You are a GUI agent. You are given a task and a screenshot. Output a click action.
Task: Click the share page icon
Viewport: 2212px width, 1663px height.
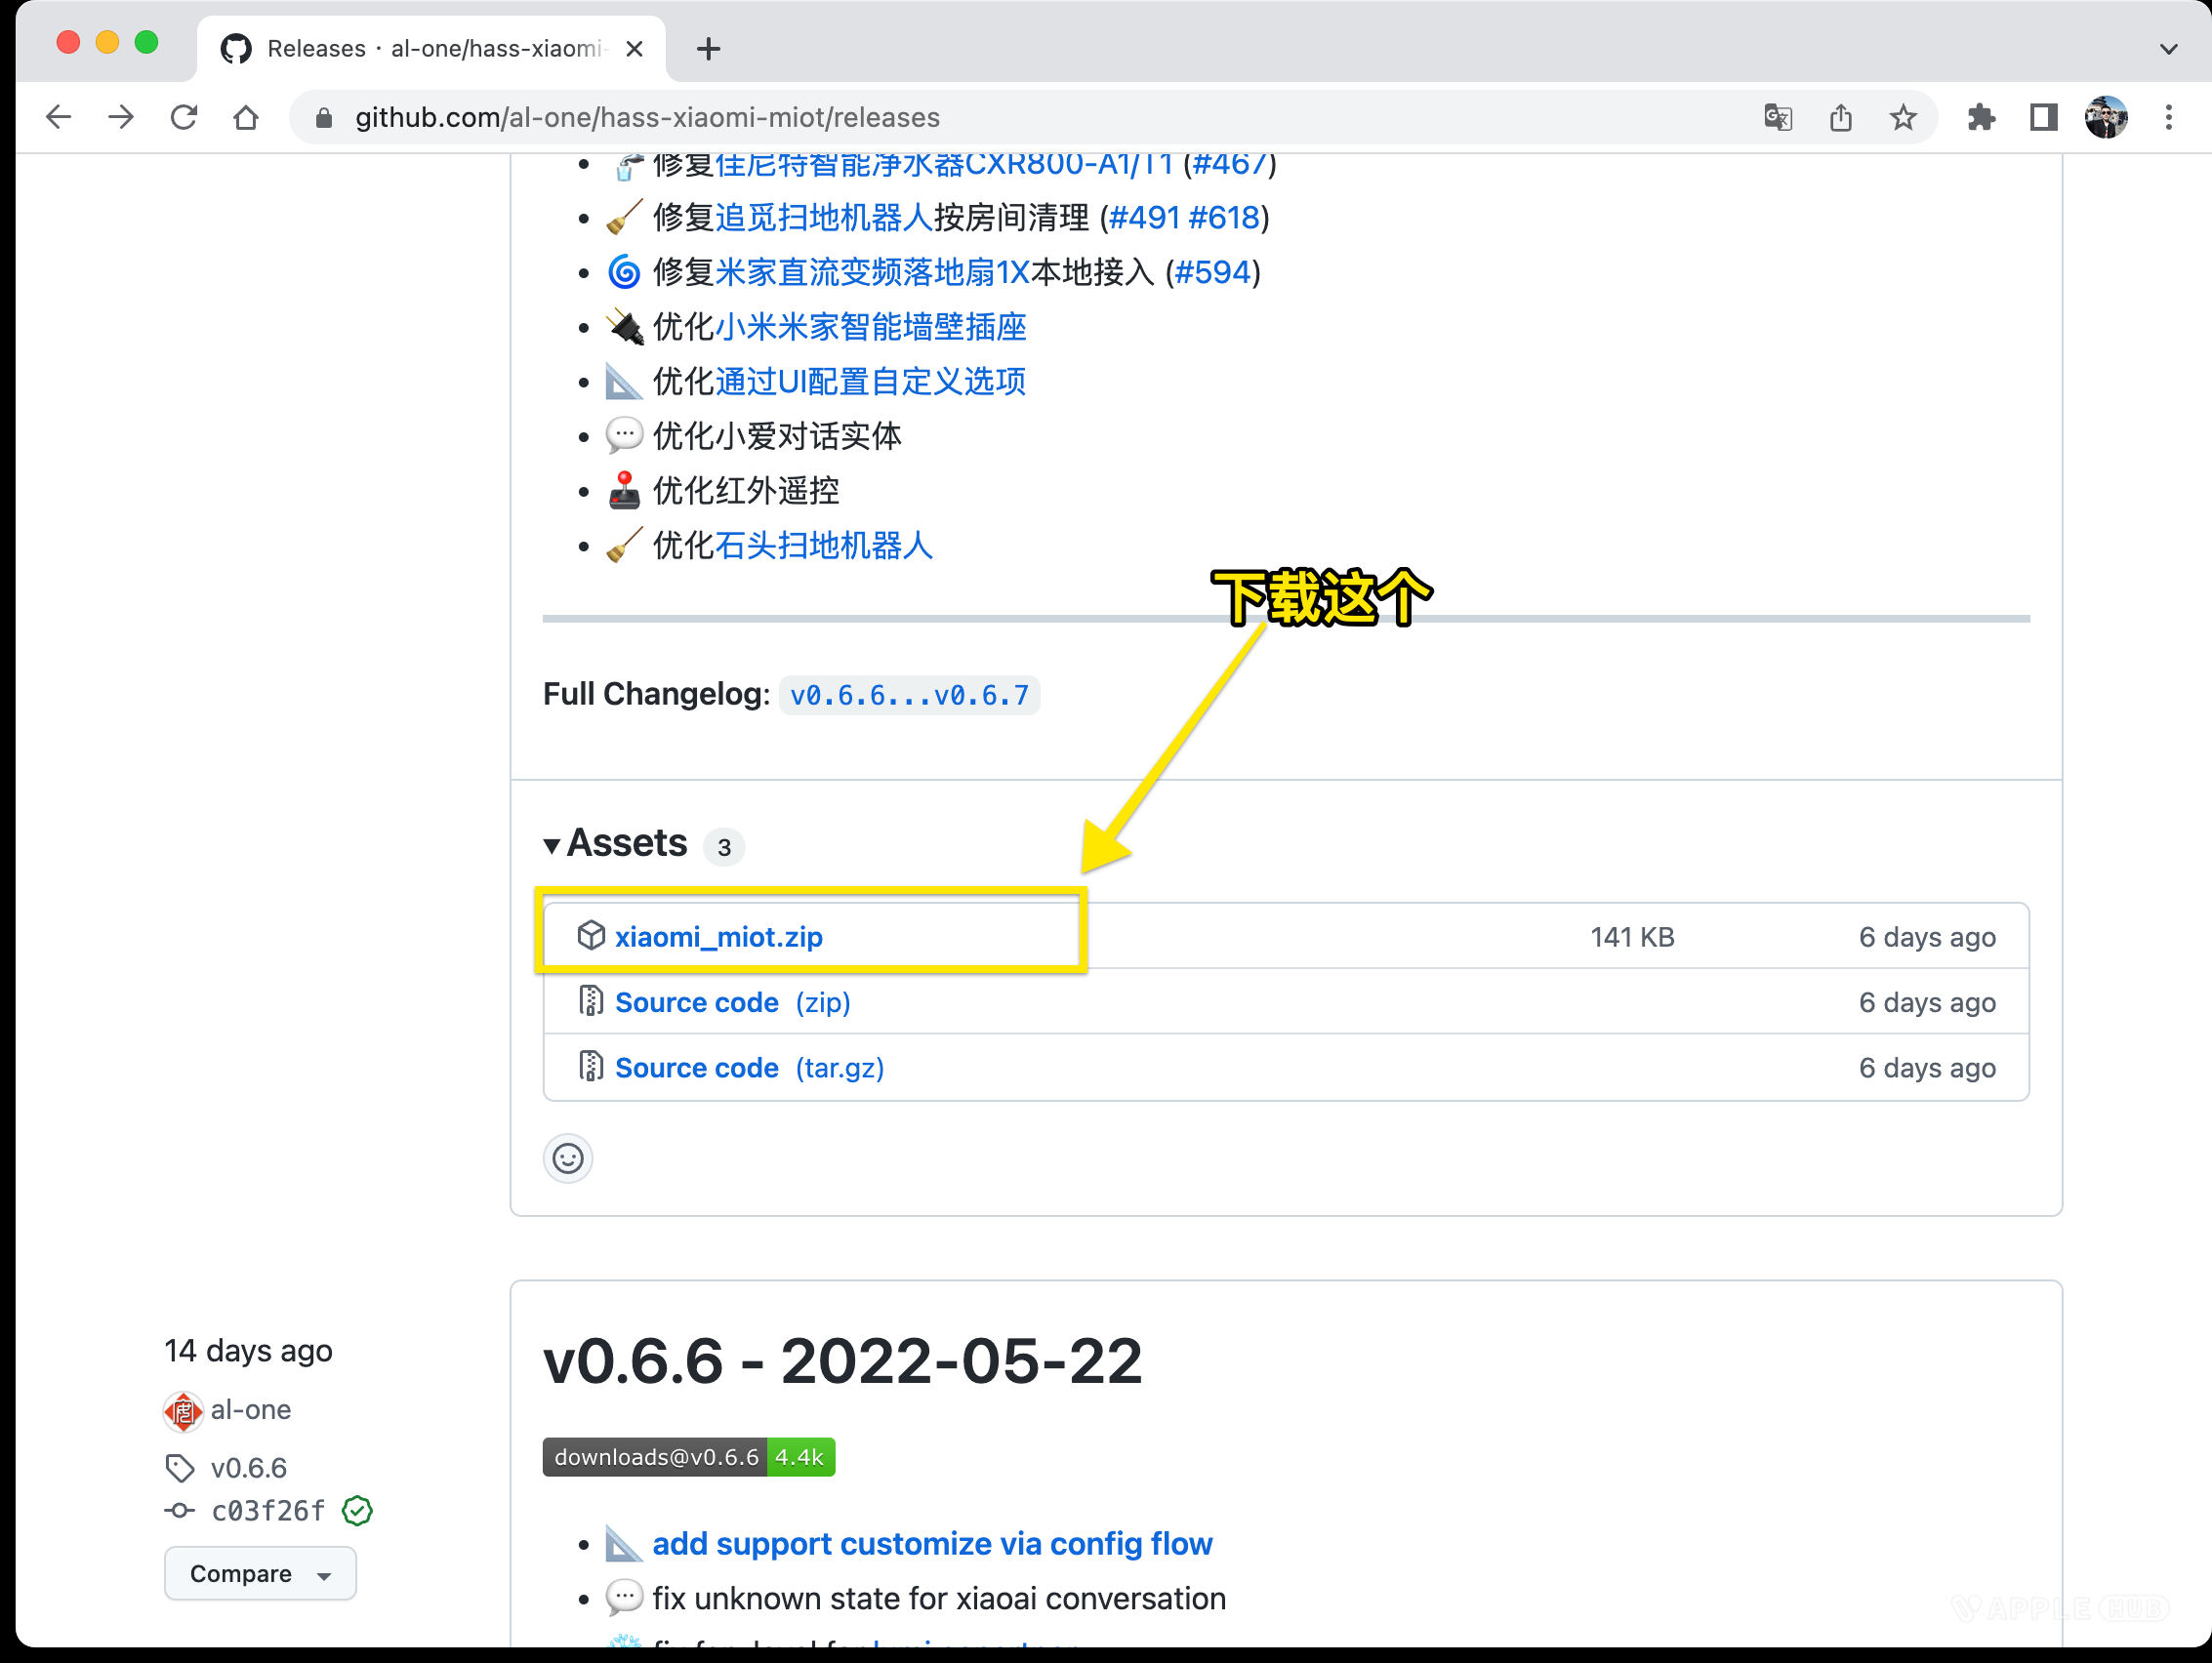click(x=1840, y=118)
